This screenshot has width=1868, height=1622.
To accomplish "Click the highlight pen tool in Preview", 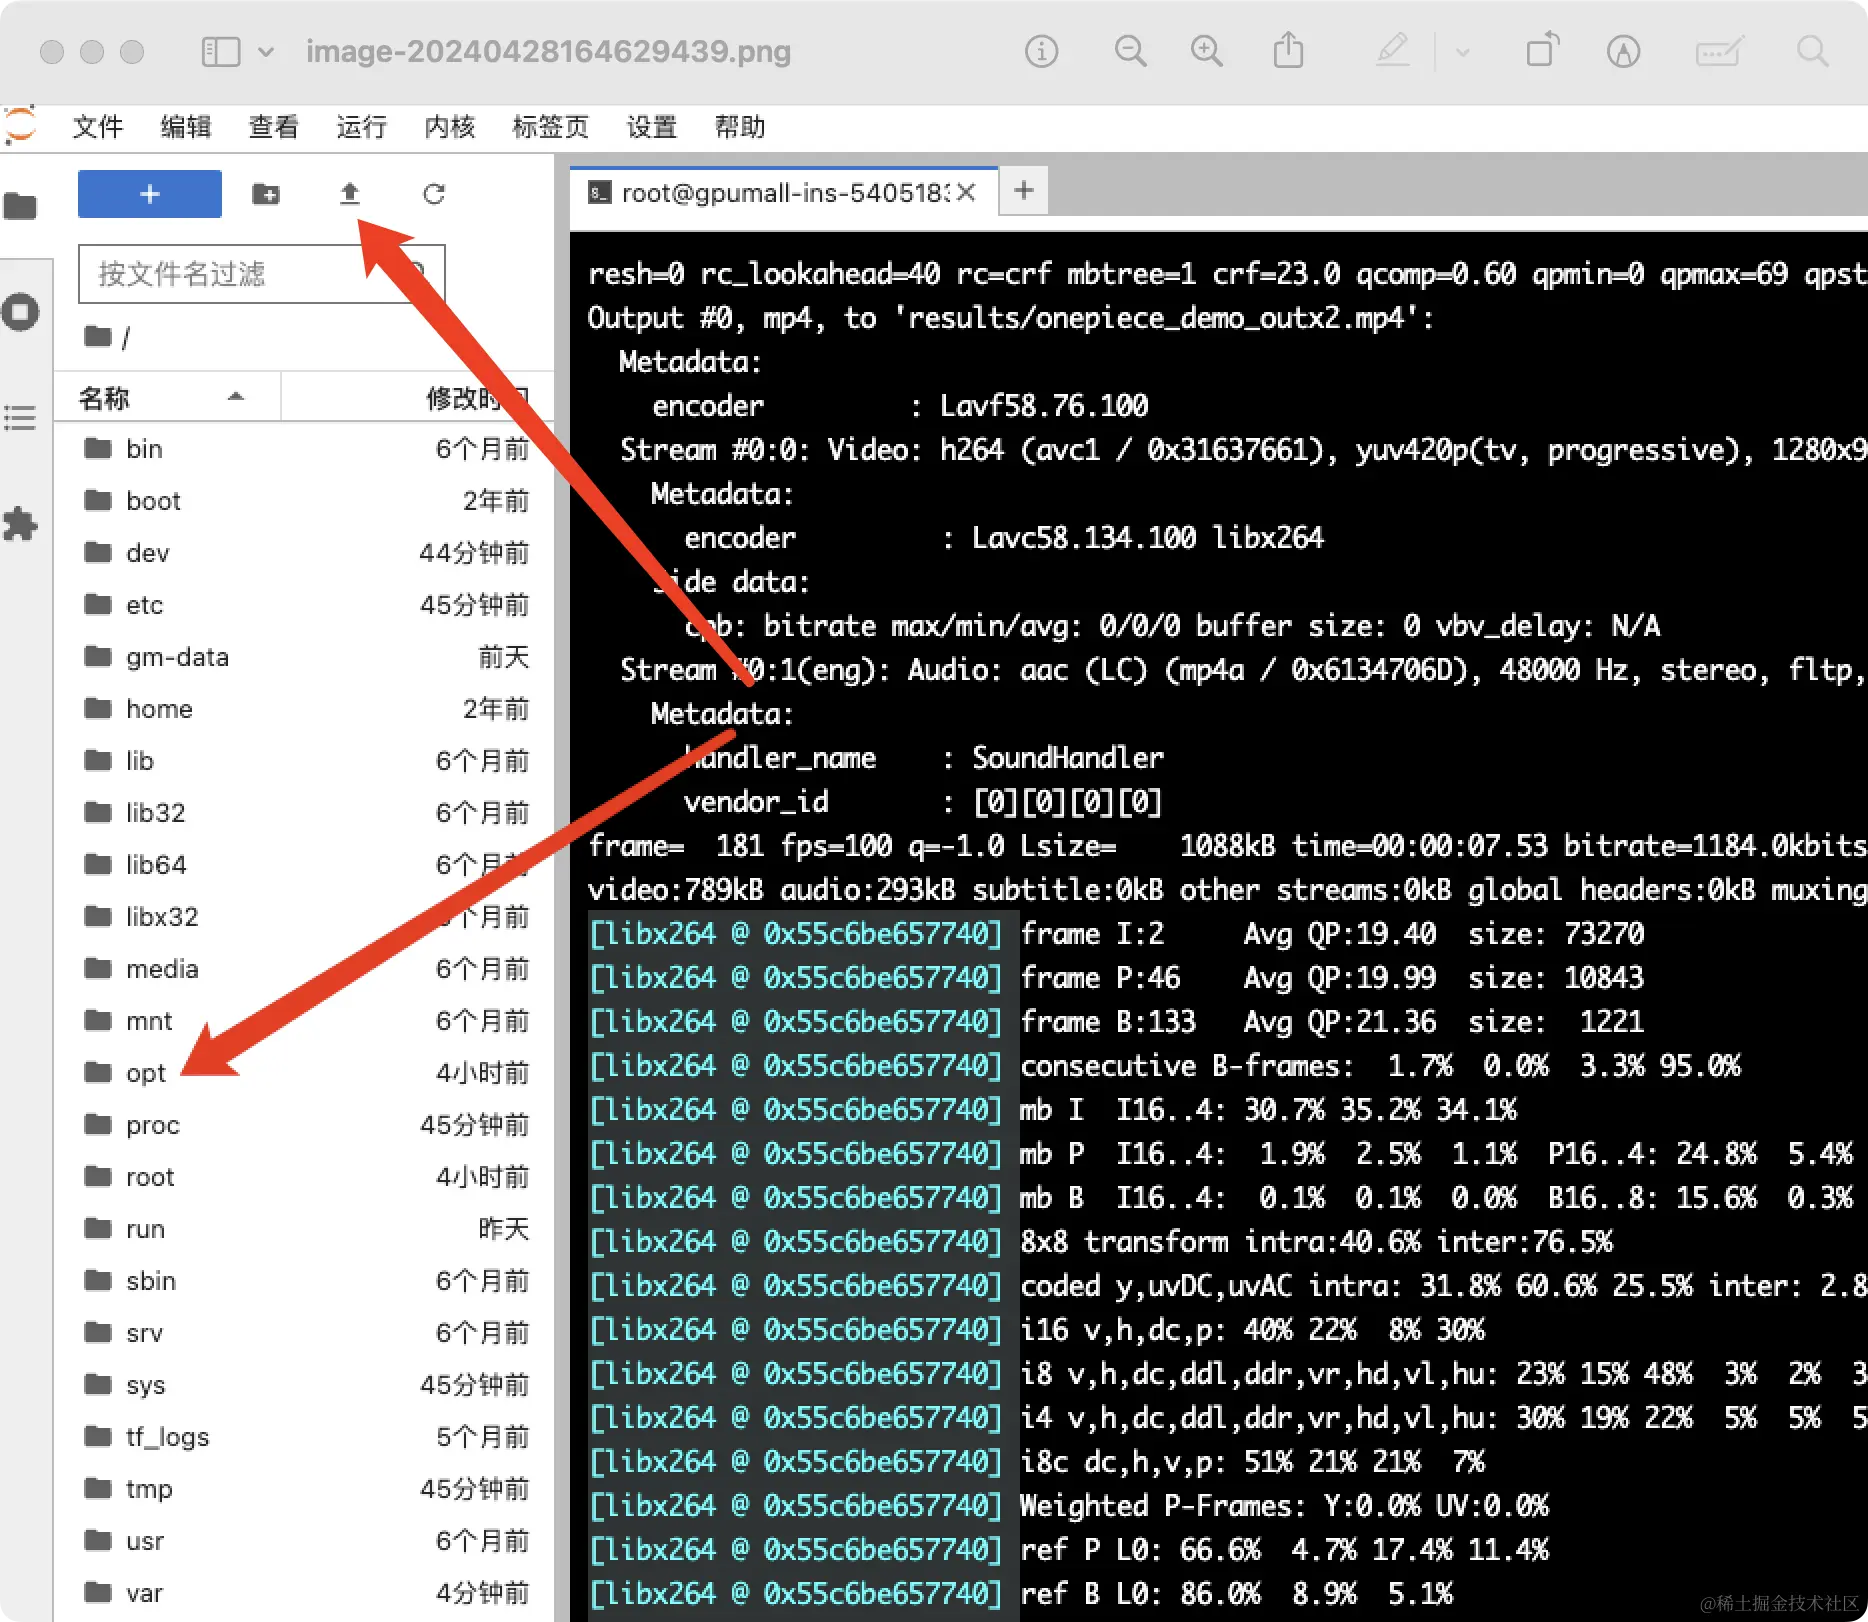I will [x=1393, y=51].
